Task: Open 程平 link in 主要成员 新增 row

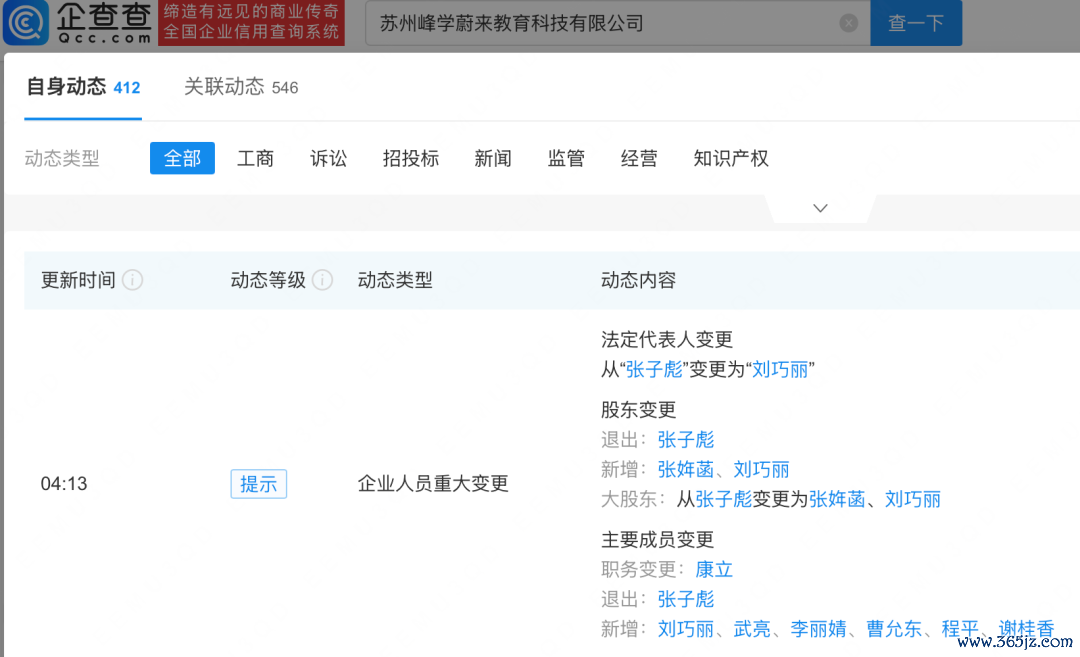Action: [960, 629]
